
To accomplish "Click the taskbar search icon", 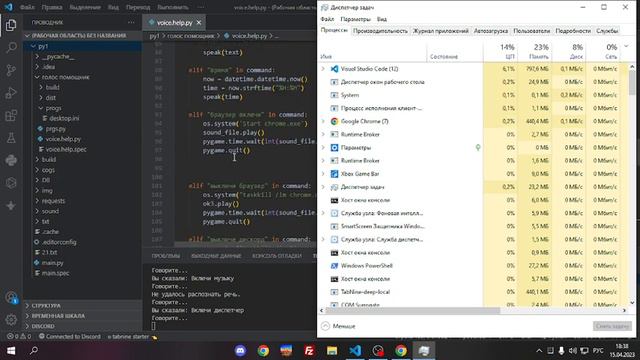I will [x=34, y=351].
